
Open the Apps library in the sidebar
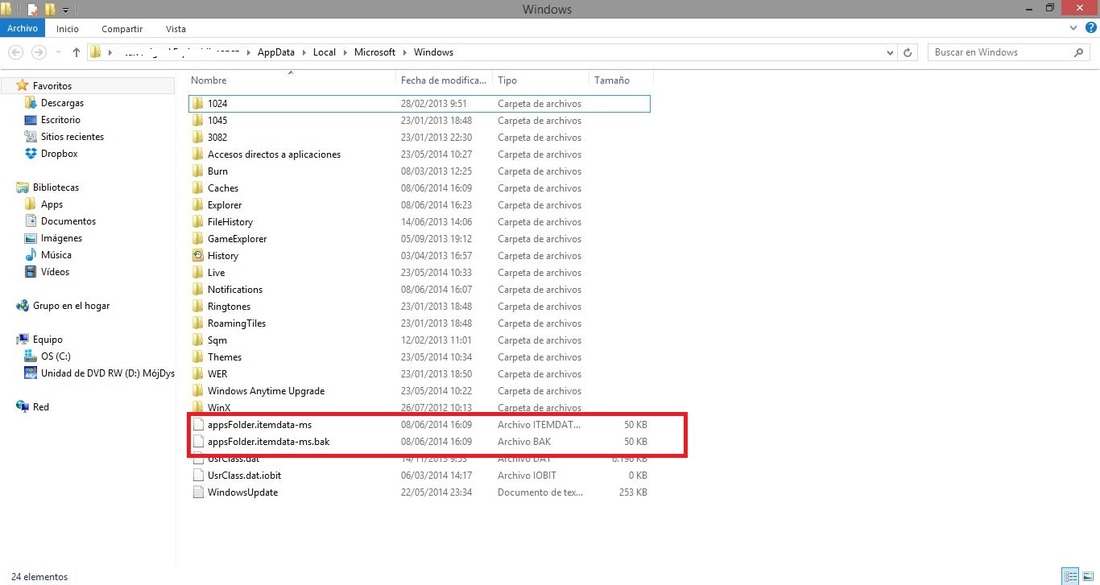[x=51, y=204]
